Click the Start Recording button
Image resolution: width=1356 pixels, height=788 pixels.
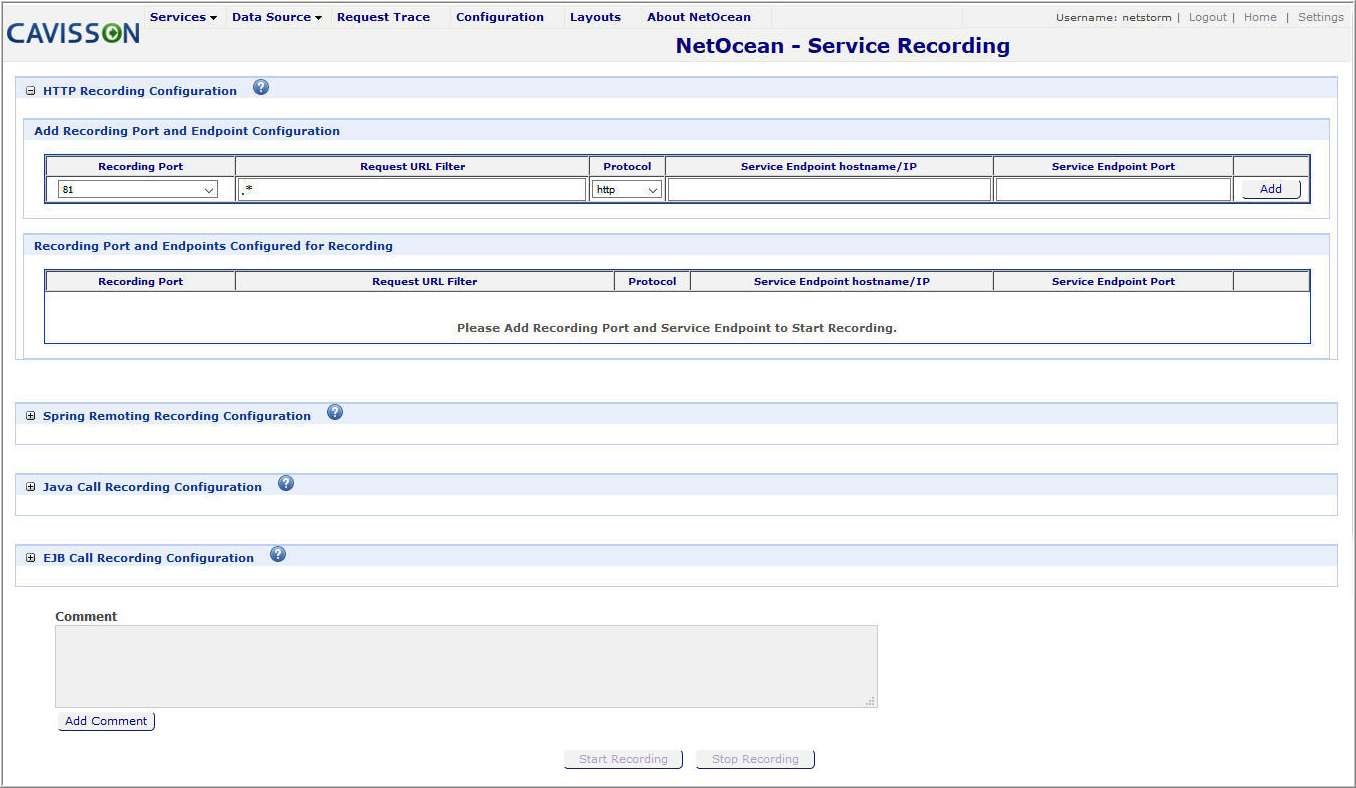pyautogui.click(x=623, y=759)
